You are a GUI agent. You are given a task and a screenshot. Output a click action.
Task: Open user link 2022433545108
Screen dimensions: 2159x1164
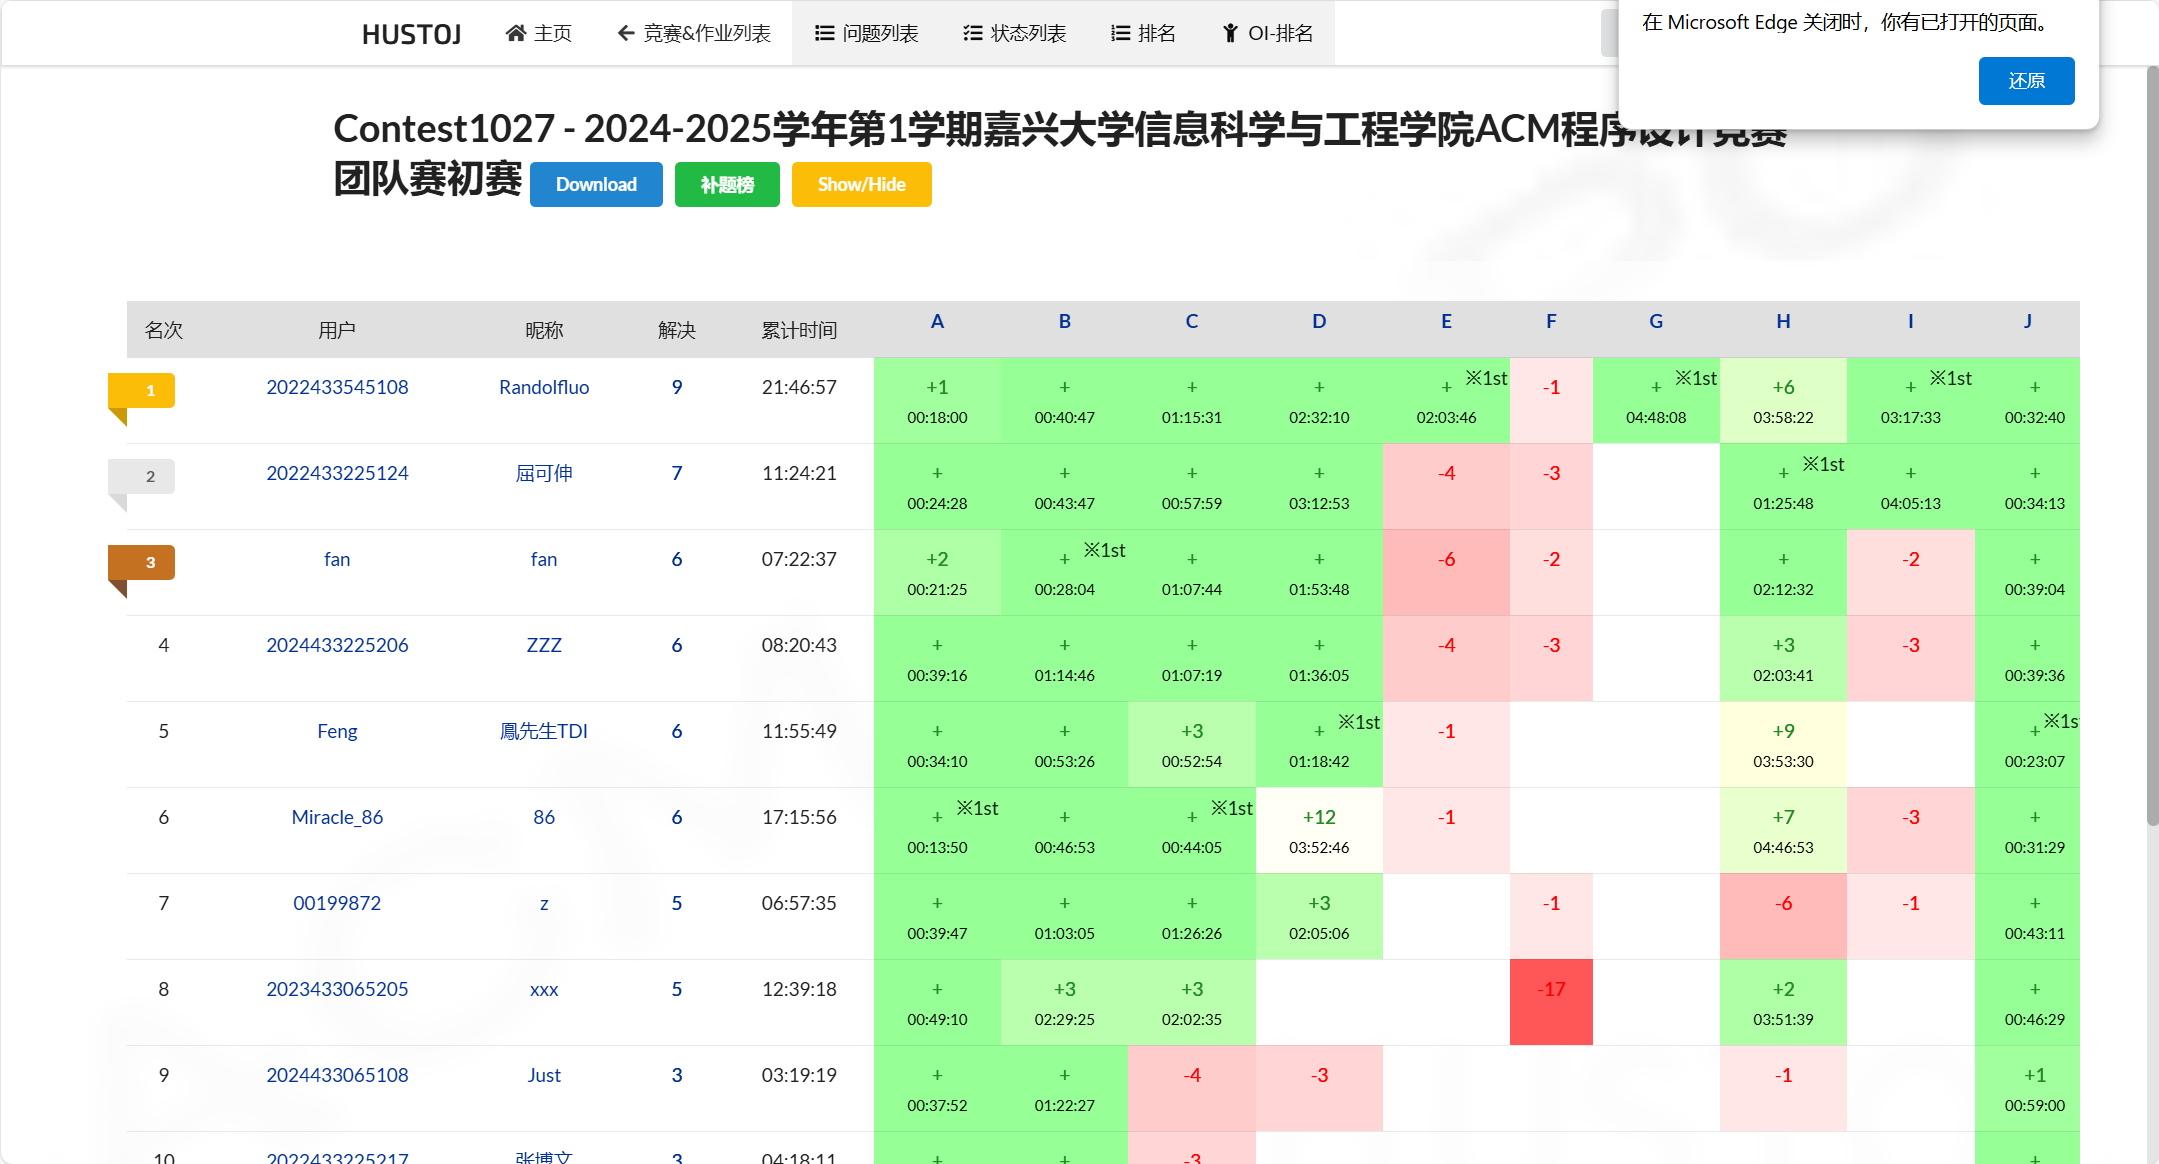(337, 387)
